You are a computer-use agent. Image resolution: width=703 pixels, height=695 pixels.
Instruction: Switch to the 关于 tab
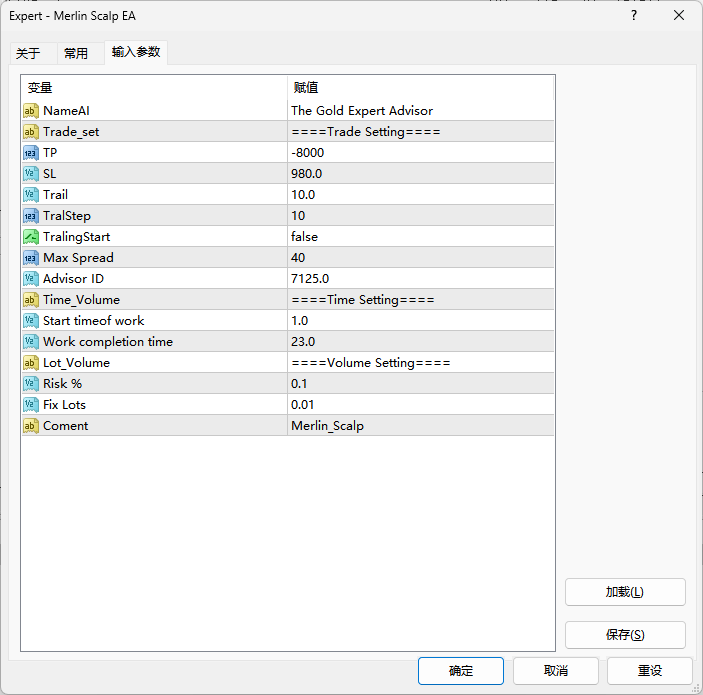point(28,54)
